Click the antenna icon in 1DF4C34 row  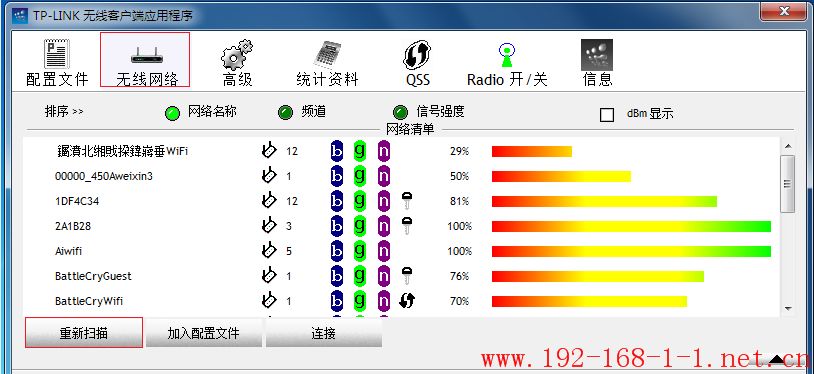(268, 201)
